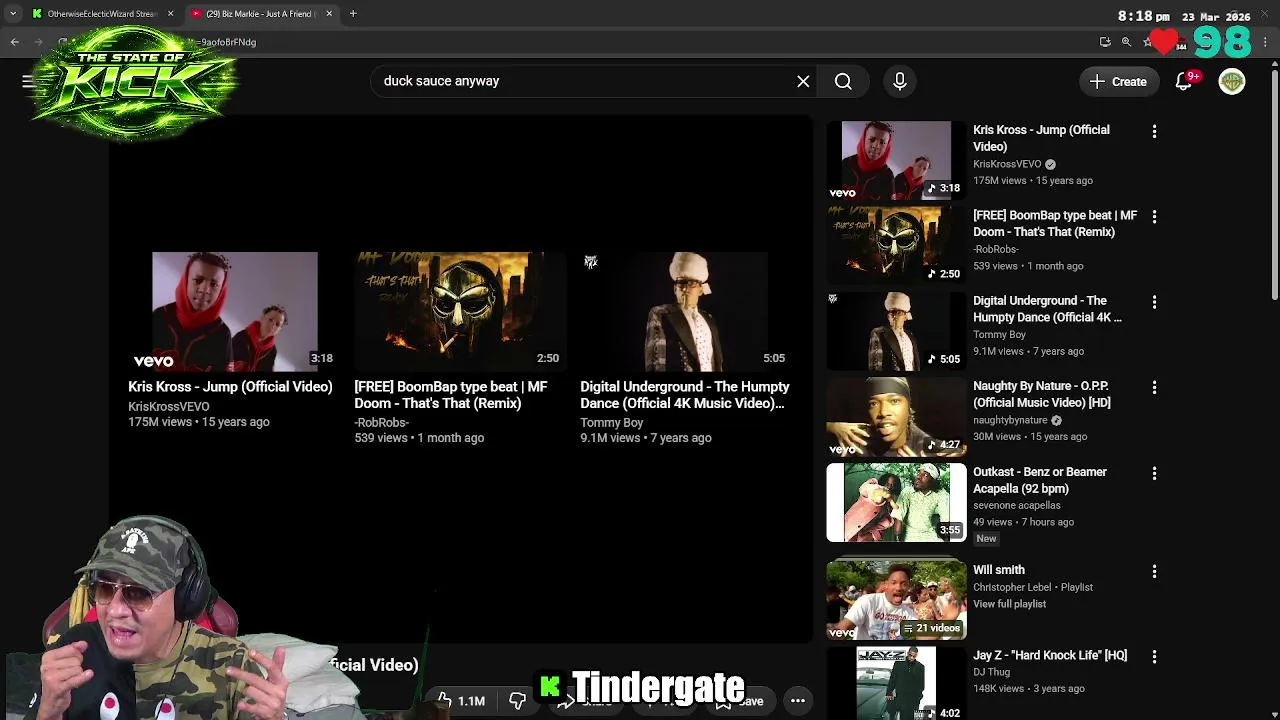Image resolution: width=1280 pixels, height=720 pixels.
Task: Start voice search with microphone
Action: (x=899, y=81)
